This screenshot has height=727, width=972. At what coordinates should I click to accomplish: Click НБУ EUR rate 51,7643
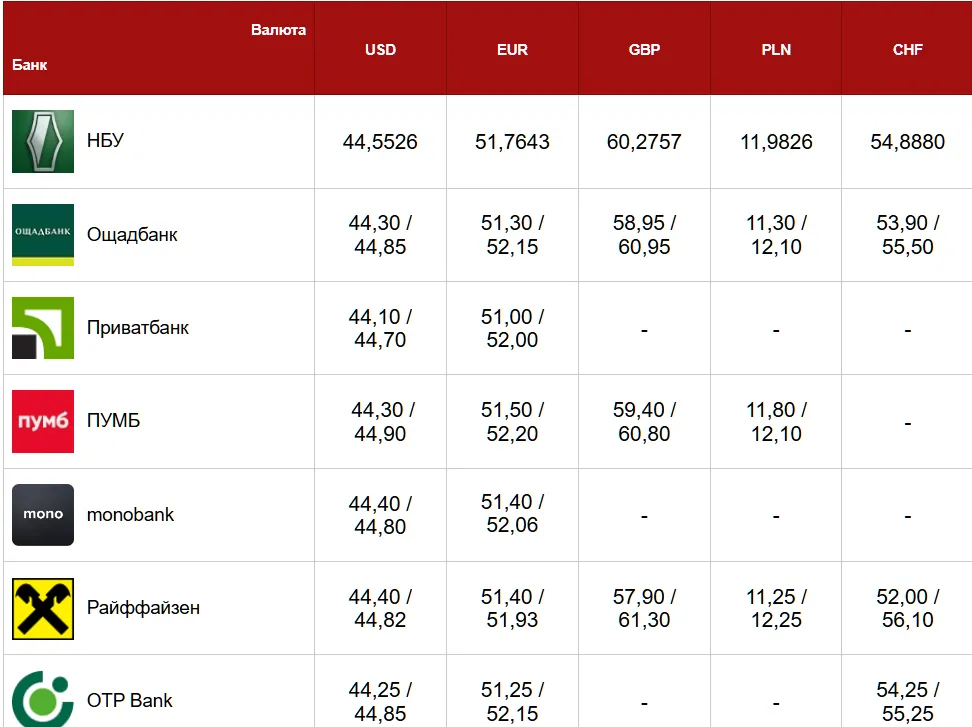[x=512, y=142]
